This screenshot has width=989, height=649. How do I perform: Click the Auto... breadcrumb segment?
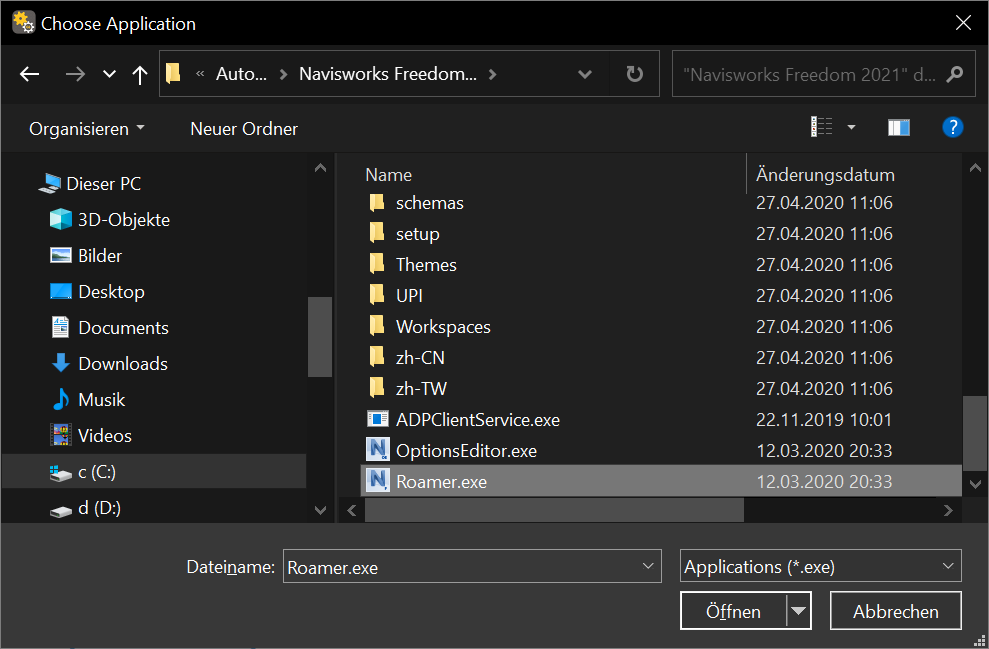click(x=241, y=74)
